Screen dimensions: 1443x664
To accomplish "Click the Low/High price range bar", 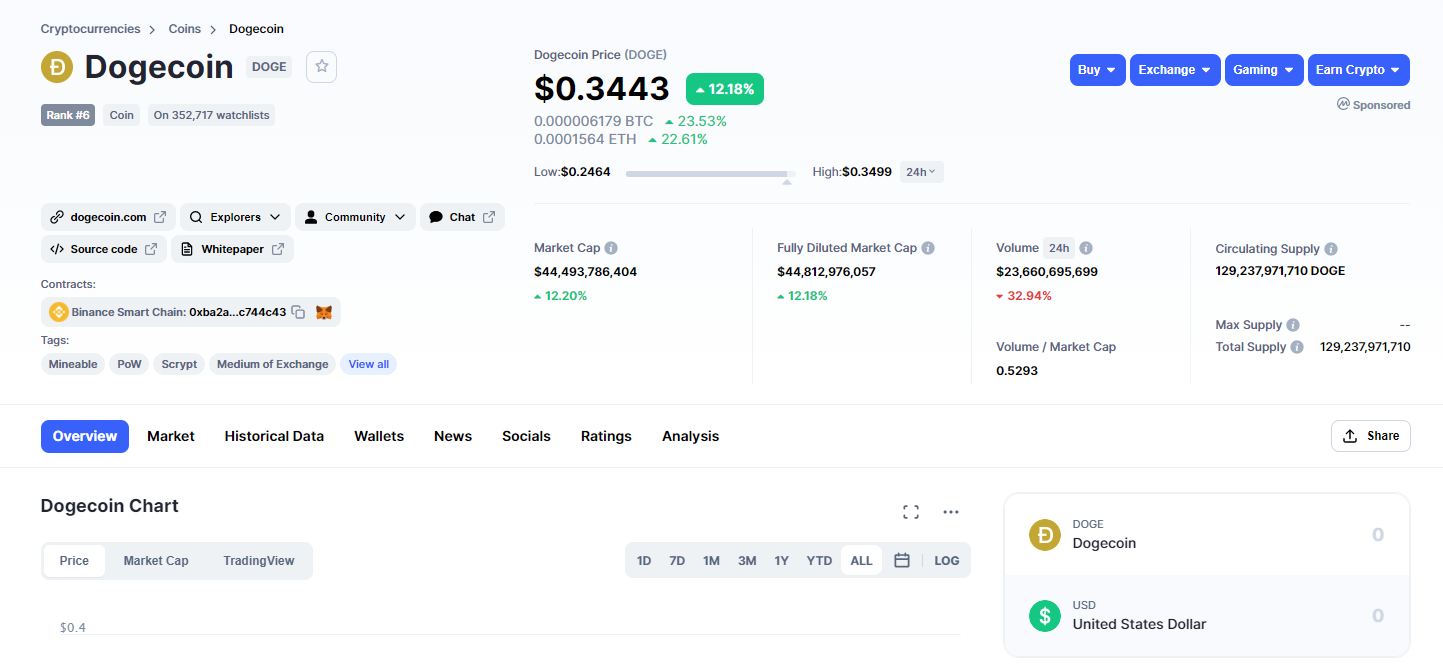I will point(711,173).
